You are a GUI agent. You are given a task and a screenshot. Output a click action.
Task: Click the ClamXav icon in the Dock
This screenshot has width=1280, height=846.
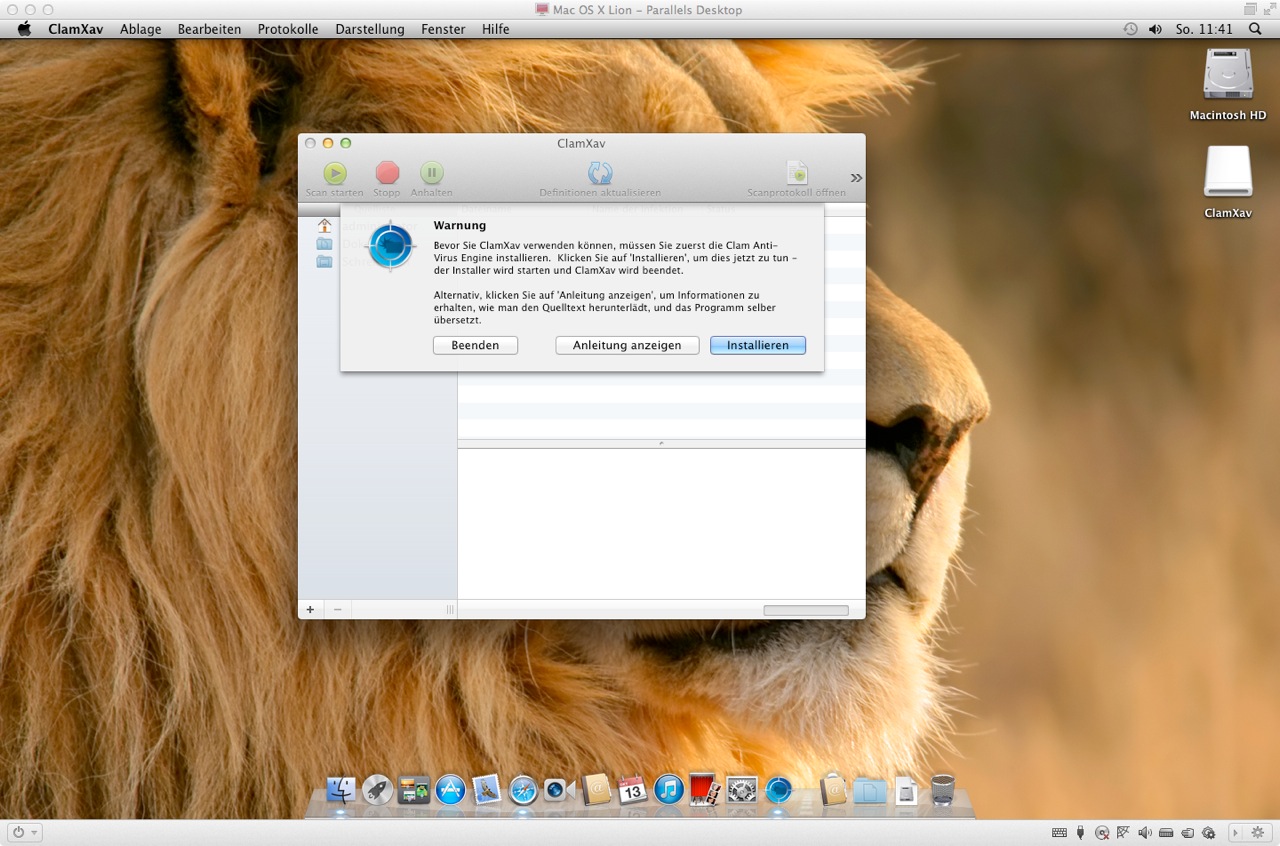[x=778, y=790]
